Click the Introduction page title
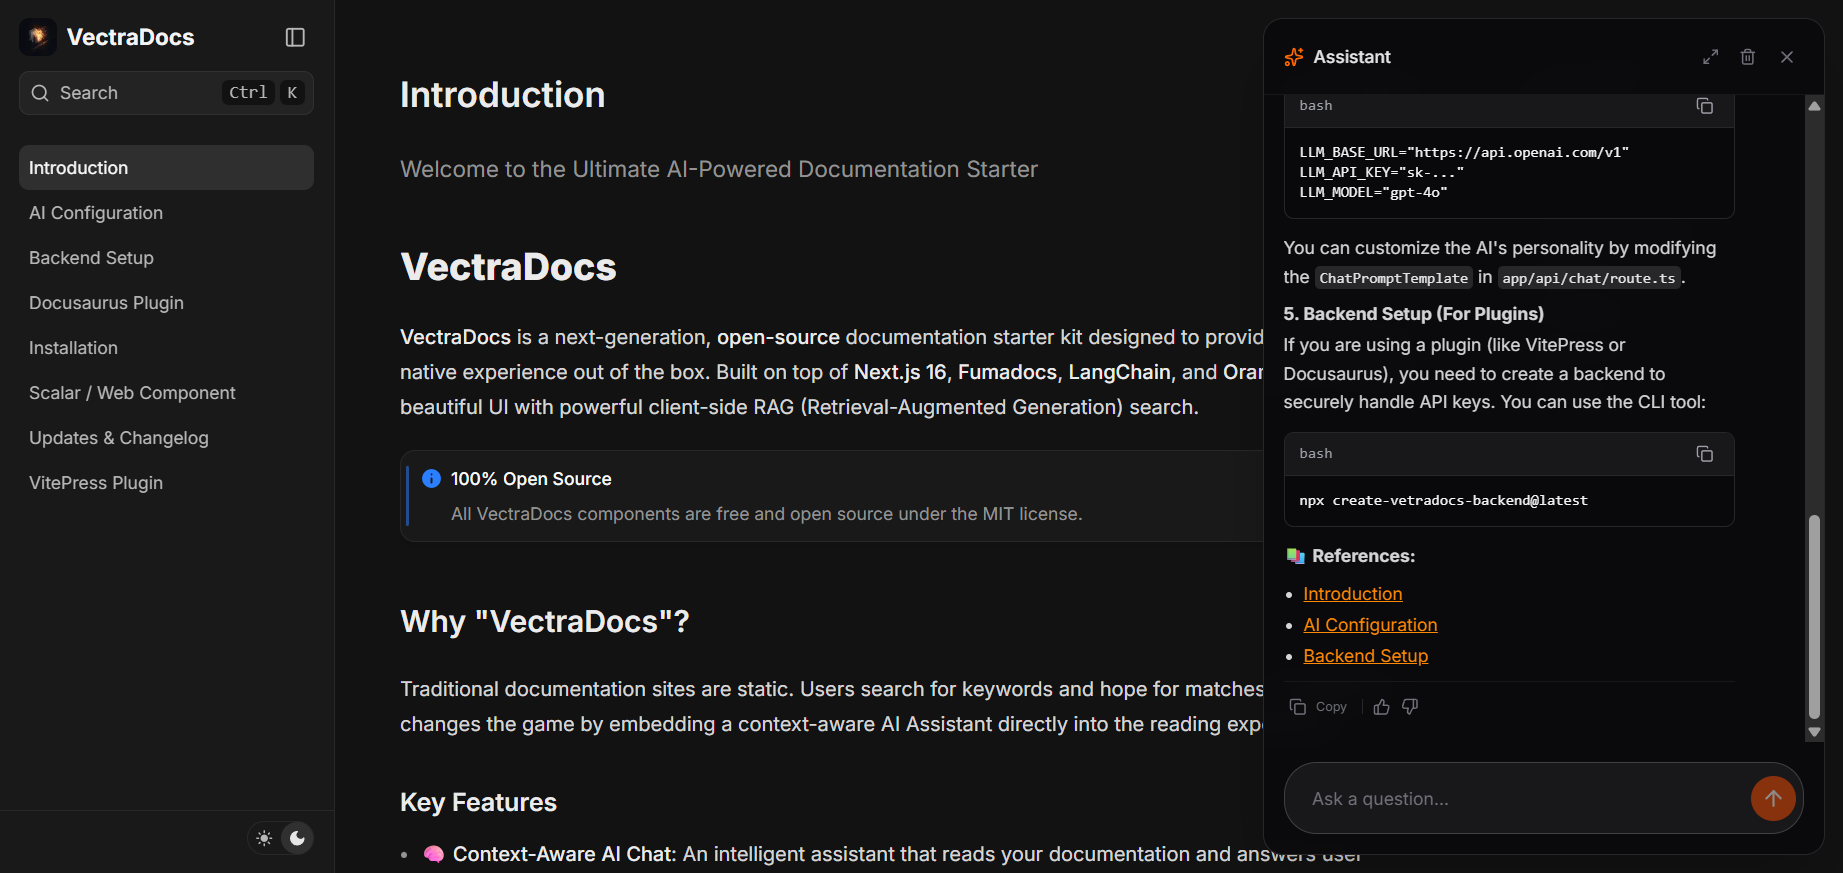The width and height of the screenshot is (1843, 873). point(502,95)
